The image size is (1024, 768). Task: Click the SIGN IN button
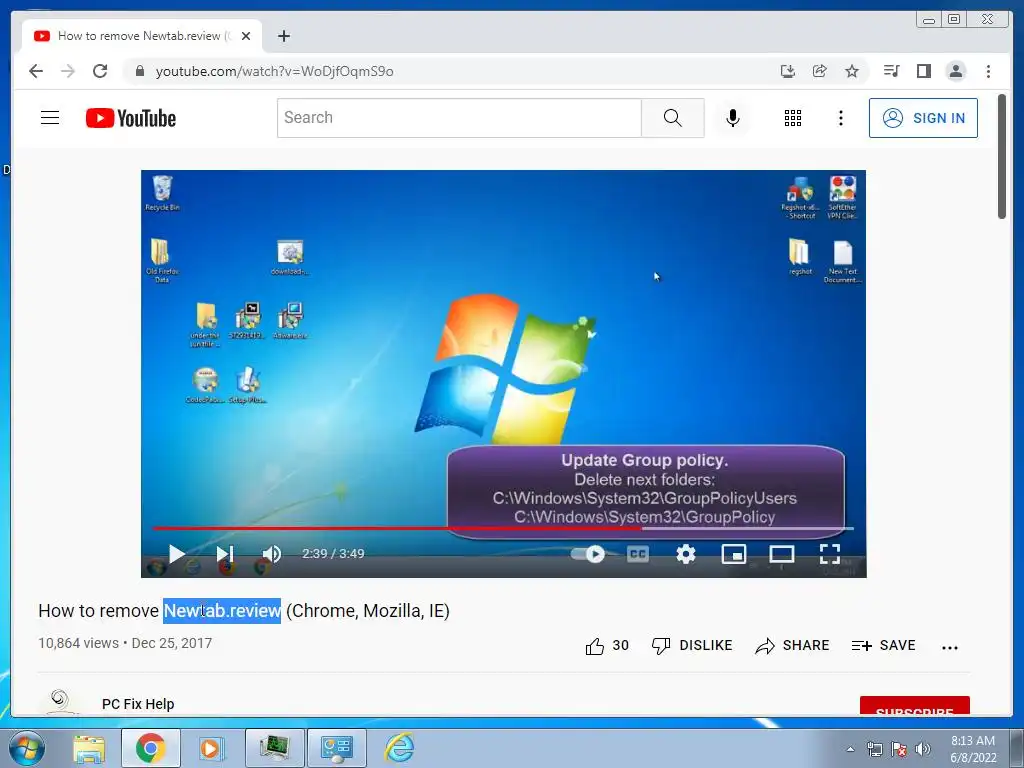(923, 118)
